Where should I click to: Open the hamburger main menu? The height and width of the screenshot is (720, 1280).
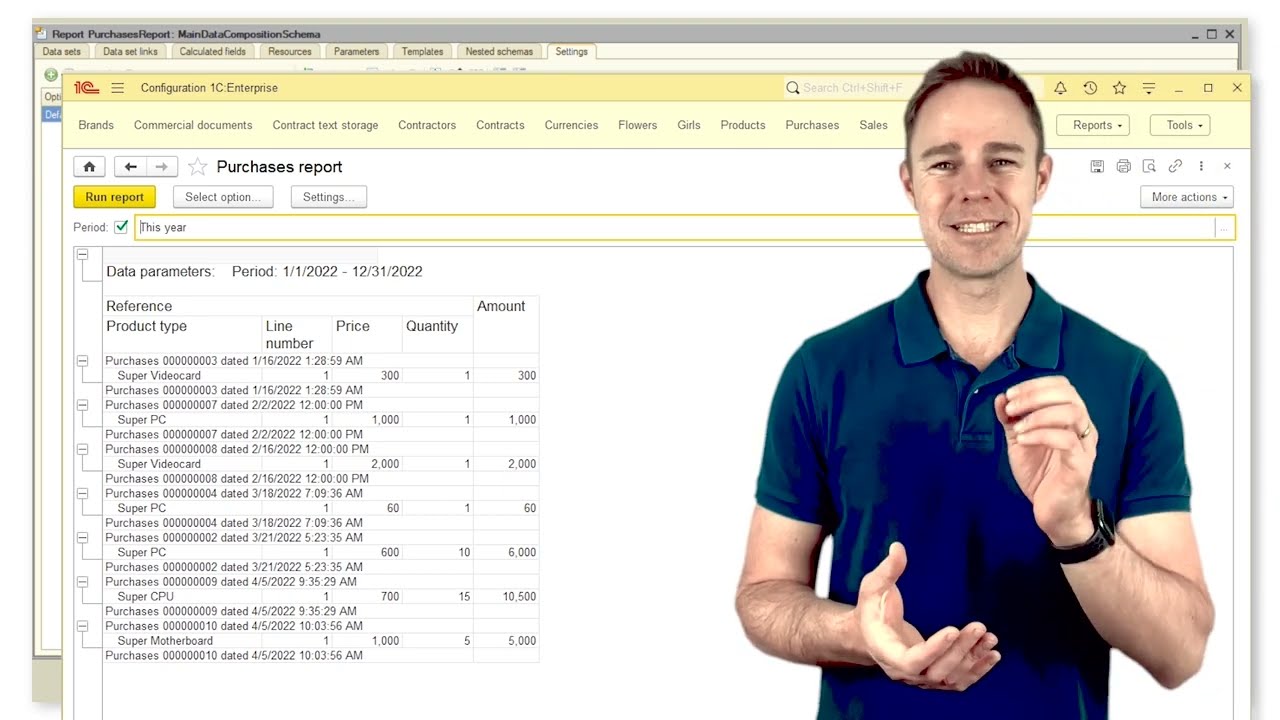pyautogui.click(x=118, y=88)
